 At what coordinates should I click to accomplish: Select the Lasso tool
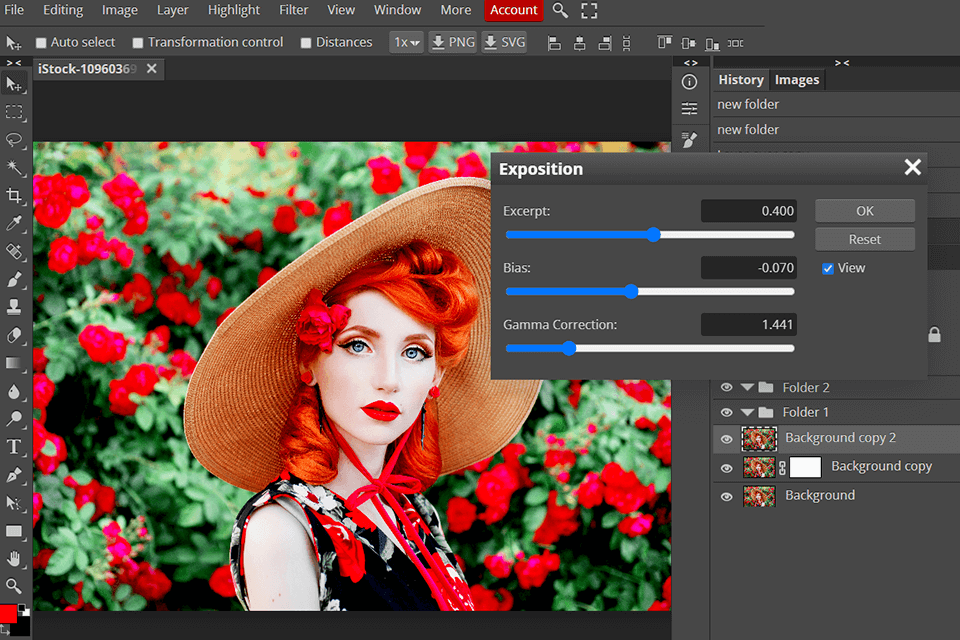click(14, 140)
